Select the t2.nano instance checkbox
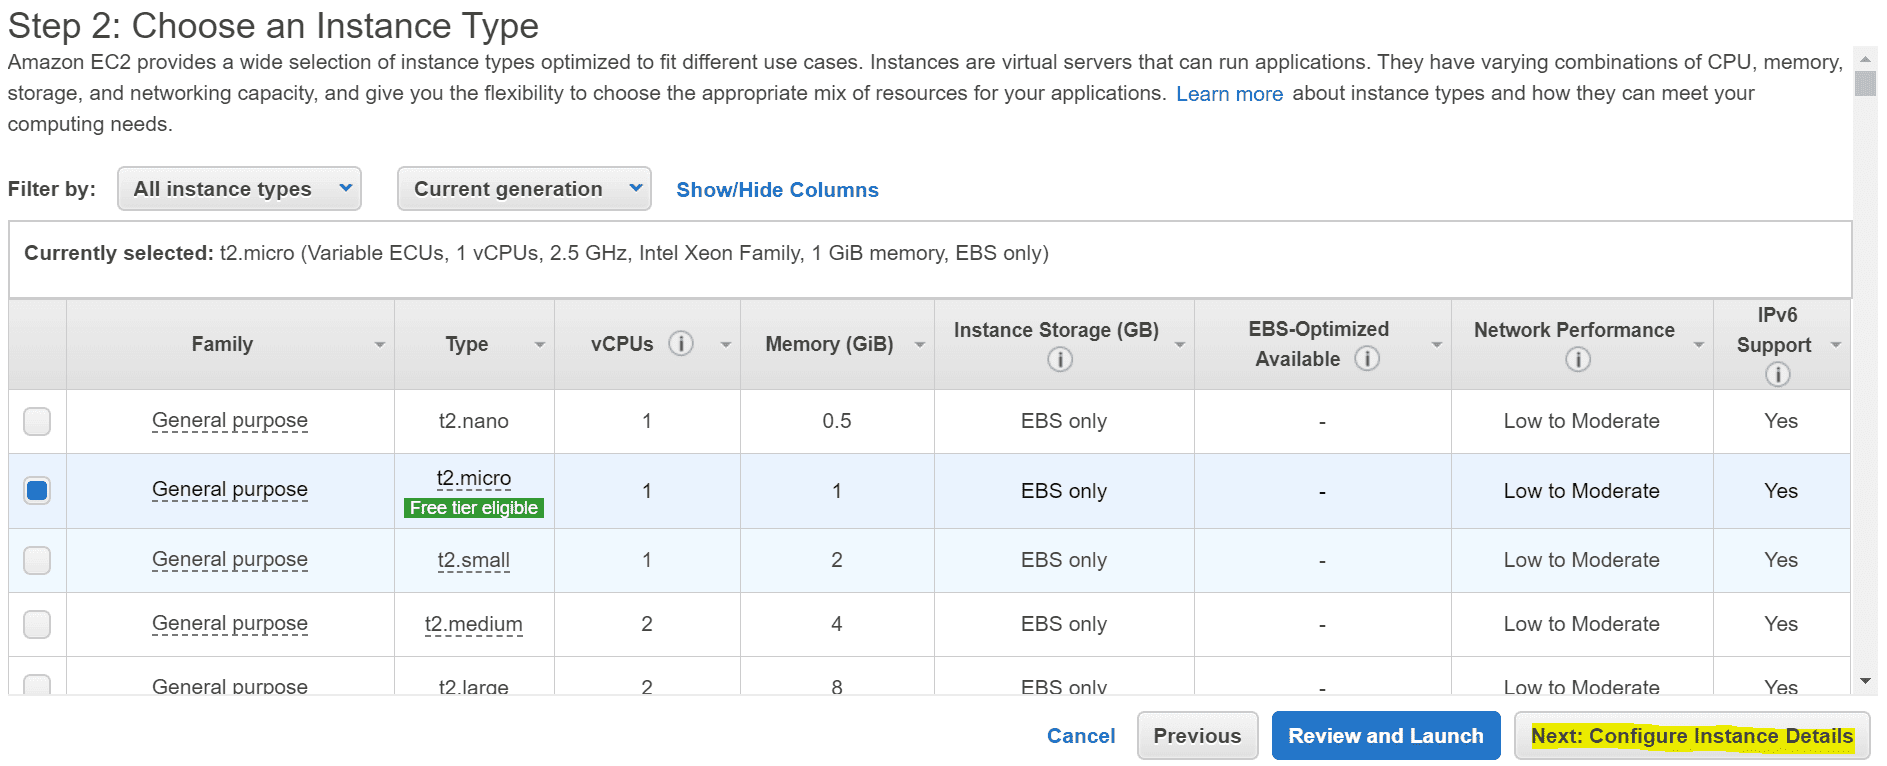Viewport: 1887px width, 766px height. [37, 421]
